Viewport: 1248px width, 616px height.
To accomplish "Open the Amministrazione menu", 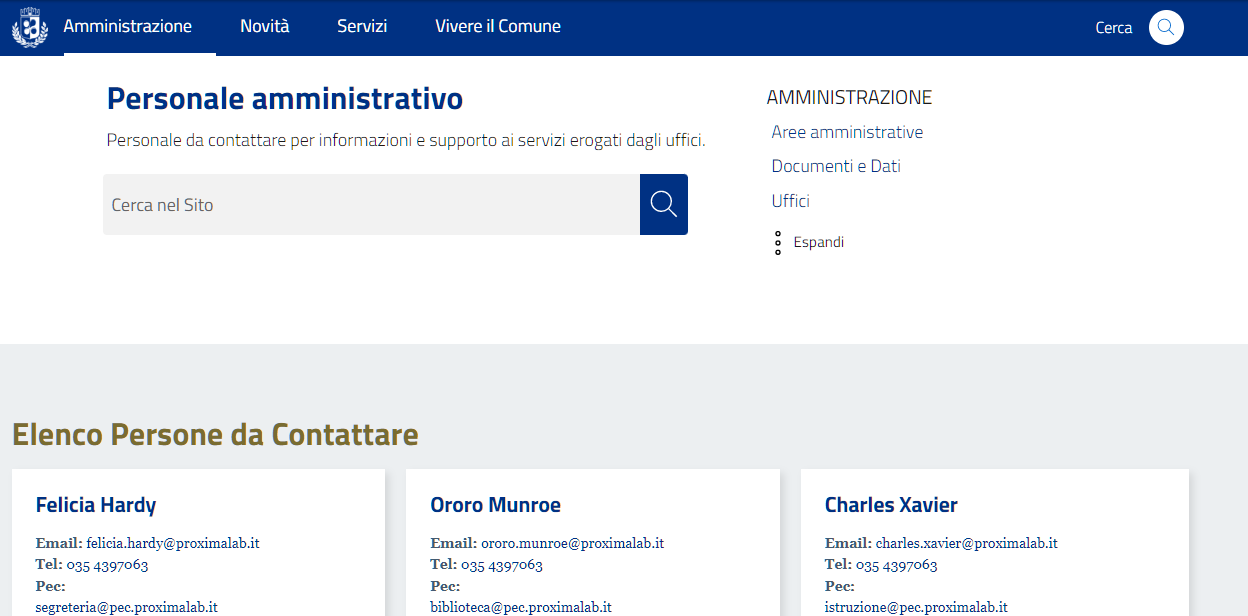I will [x=127, y=27].
